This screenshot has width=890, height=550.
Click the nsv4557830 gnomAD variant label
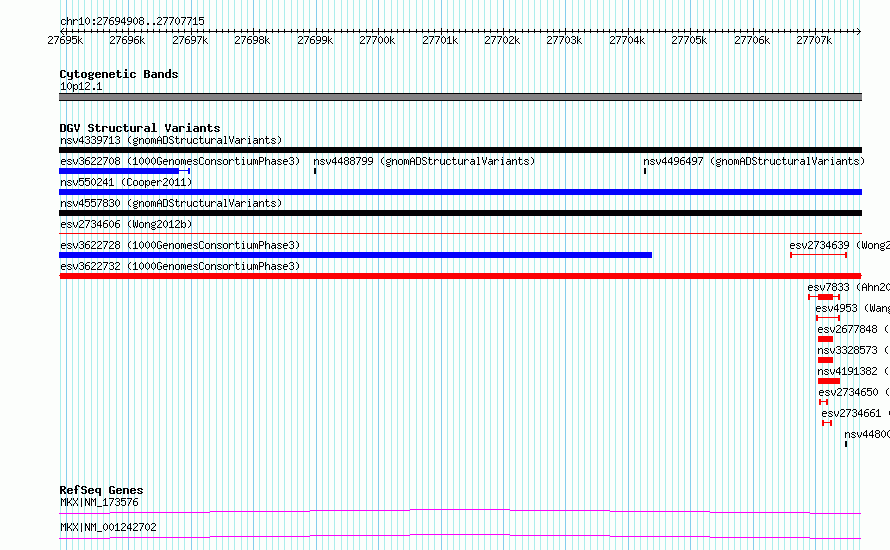(171, 203)
